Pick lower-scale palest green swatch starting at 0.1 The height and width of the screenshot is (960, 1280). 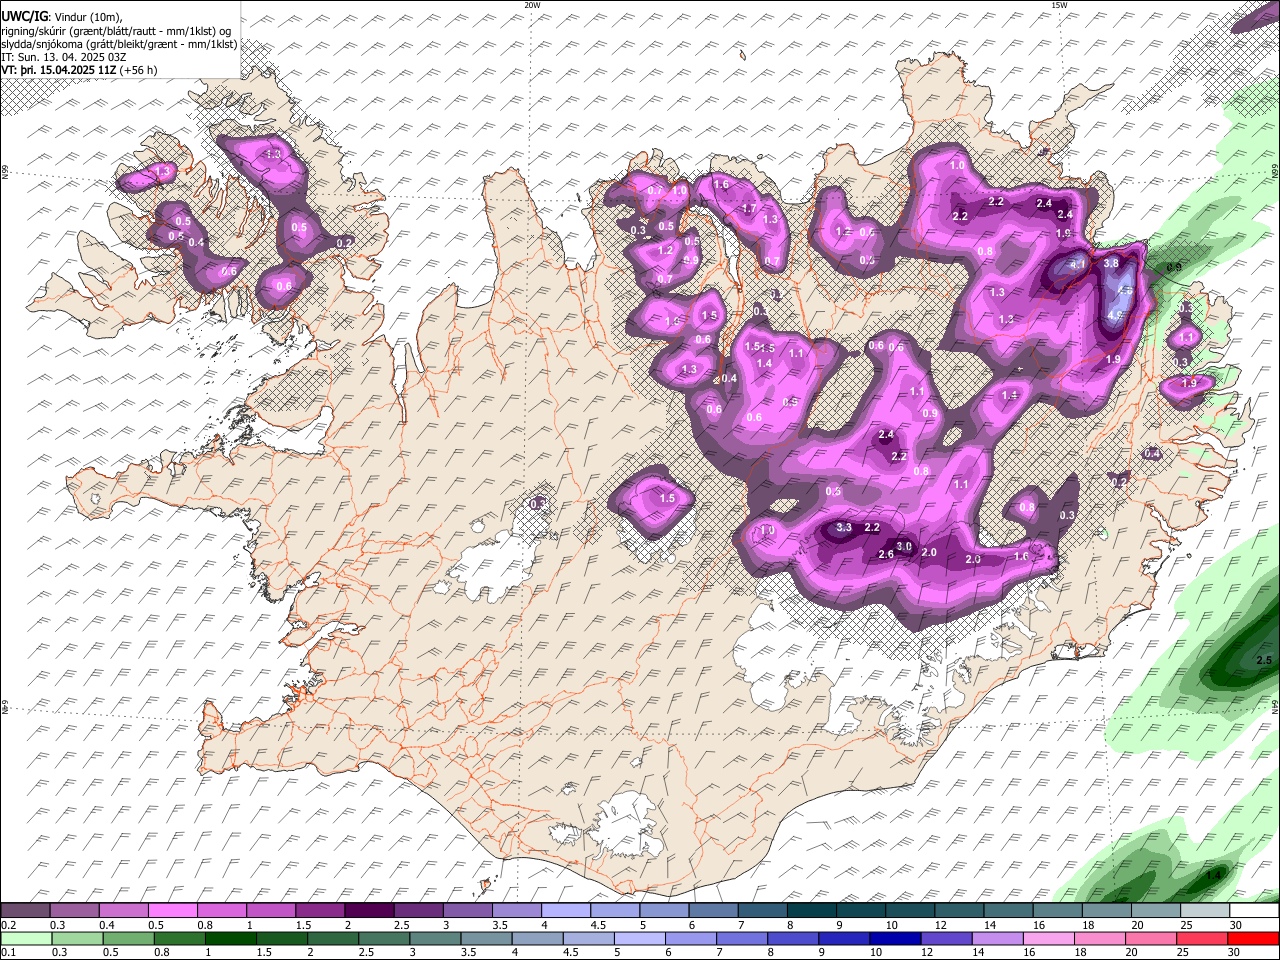pyautogui.click(x=26, y=939)
